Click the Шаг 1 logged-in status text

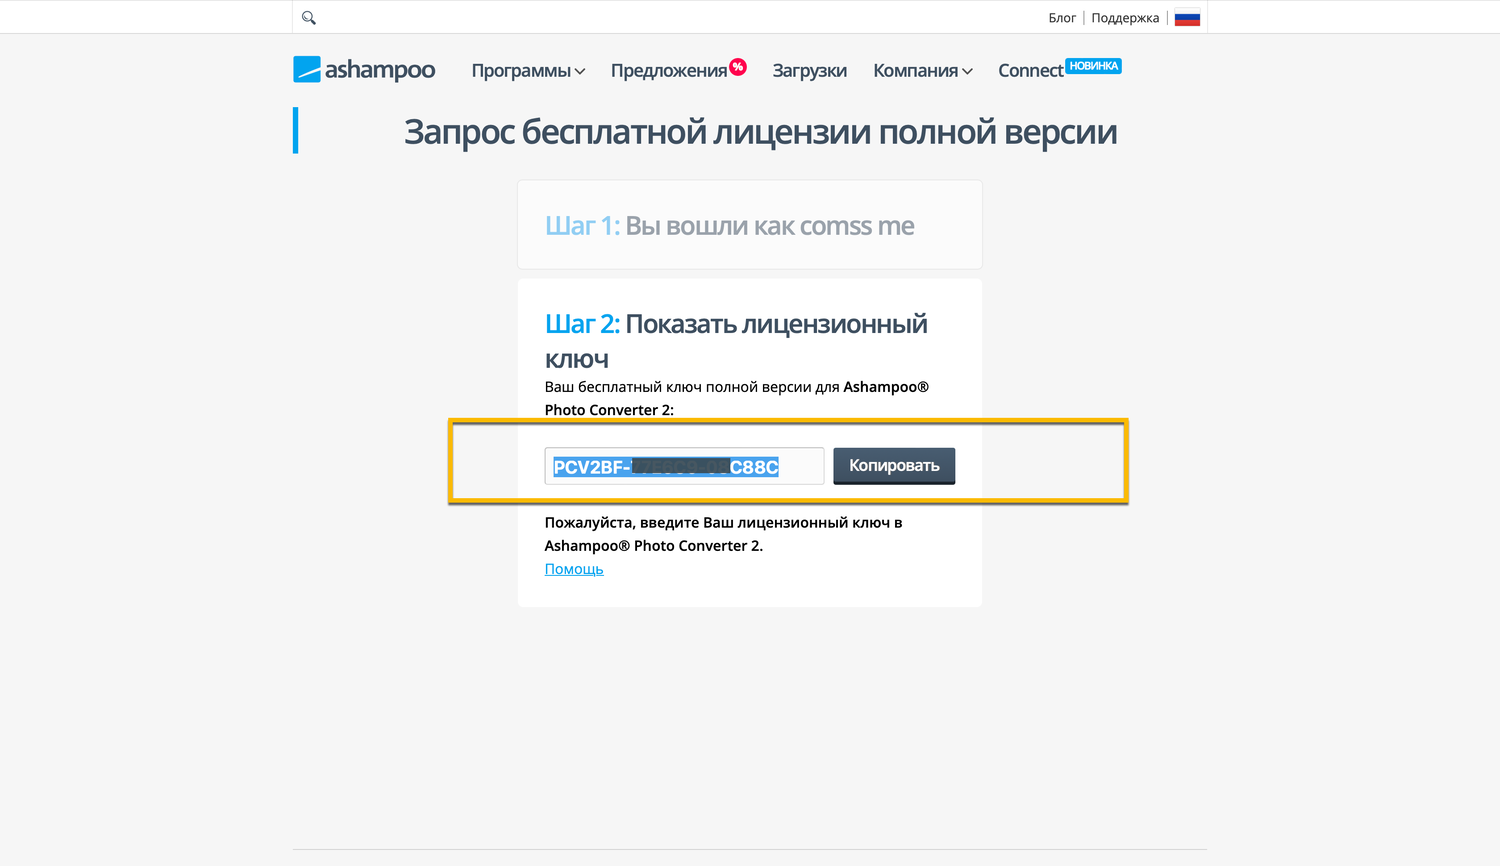(x=730, y=226)
